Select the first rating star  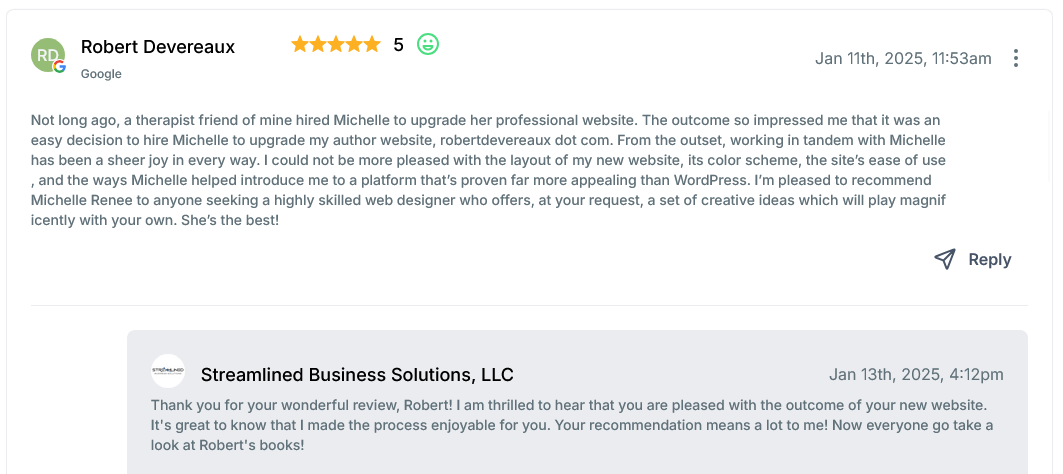point(300,44)
